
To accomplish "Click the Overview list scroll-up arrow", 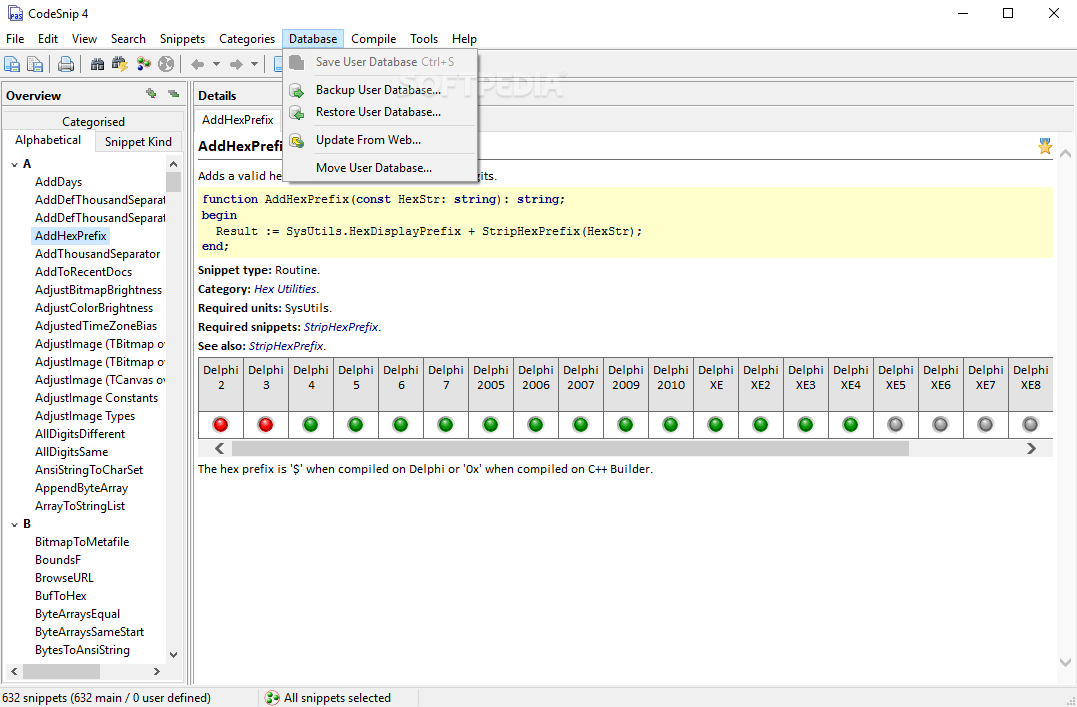I will [x=173, y=164].
